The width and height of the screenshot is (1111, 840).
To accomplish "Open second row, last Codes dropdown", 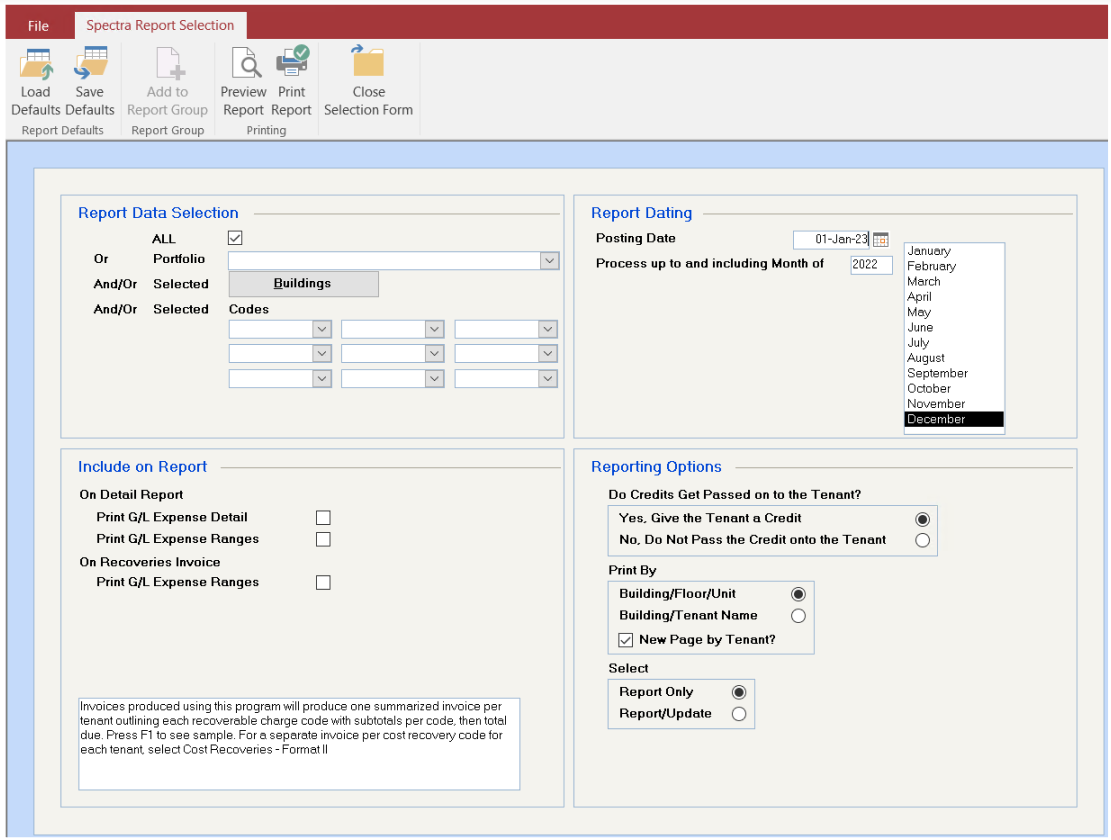I will [x=548, y=353].
